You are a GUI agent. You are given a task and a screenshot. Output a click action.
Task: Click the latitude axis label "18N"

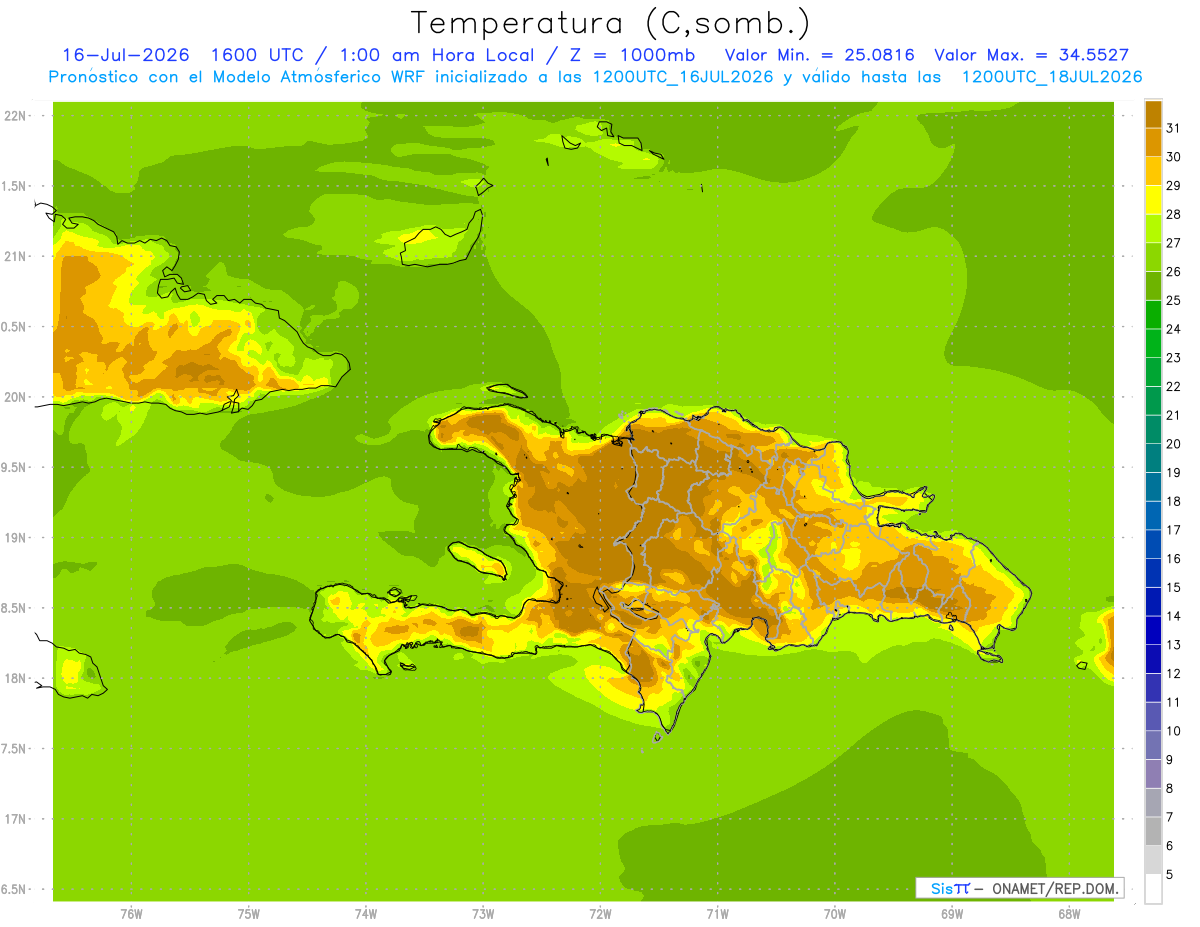(15, 679)
